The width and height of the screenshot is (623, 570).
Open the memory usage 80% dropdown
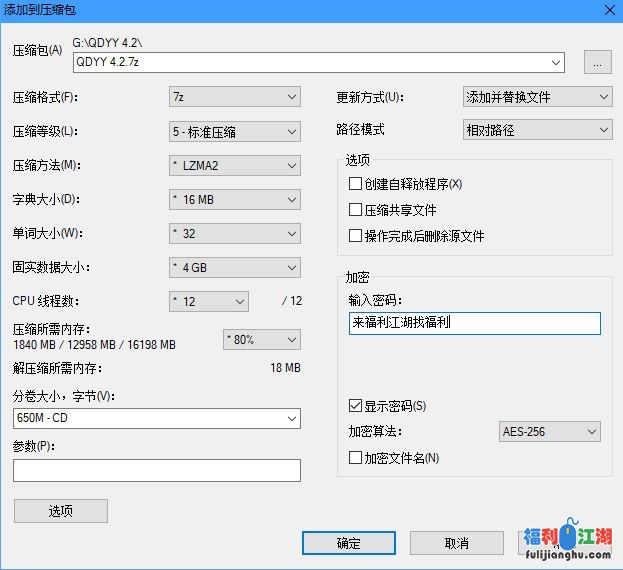point(261,339)
